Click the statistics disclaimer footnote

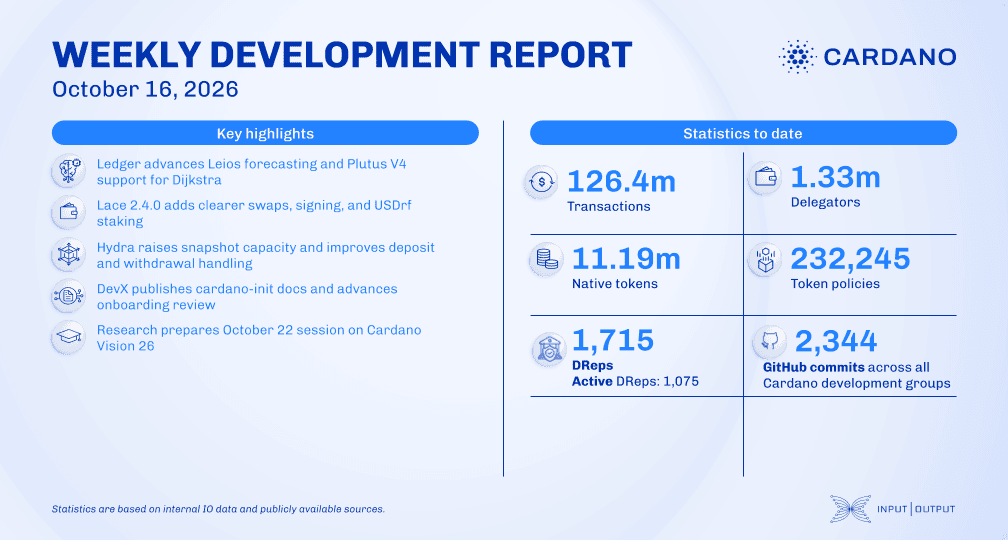218,509
